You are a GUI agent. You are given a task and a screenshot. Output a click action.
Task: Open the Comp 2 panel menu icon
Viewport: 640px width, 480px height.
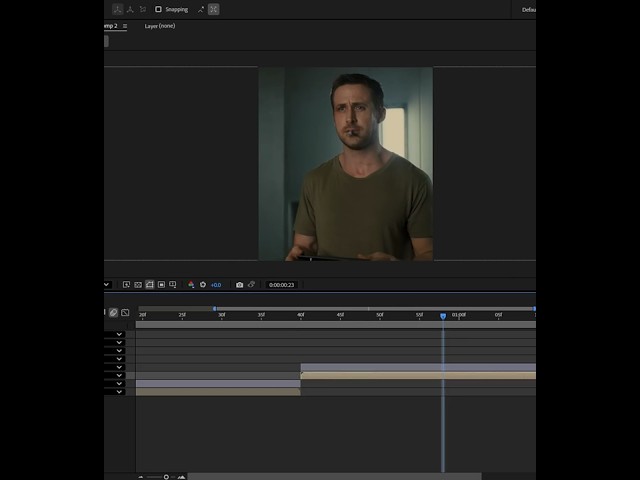pyautogui.click(x=125, y=26)
